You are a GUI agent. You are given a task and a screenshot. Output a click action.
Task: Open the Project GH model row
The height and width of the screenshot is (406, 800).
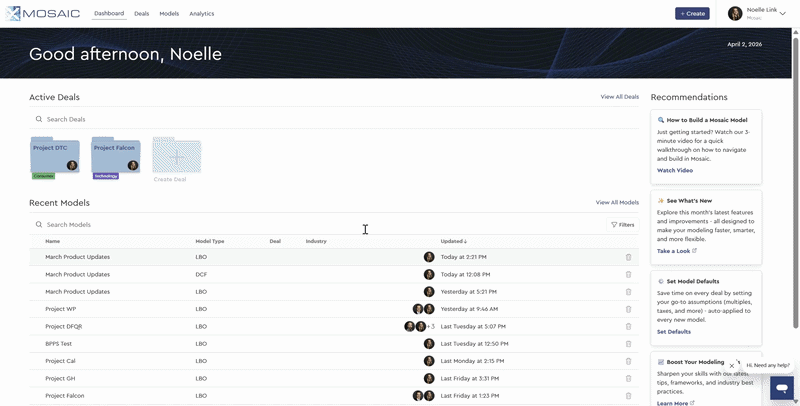[x=334, y=378]
